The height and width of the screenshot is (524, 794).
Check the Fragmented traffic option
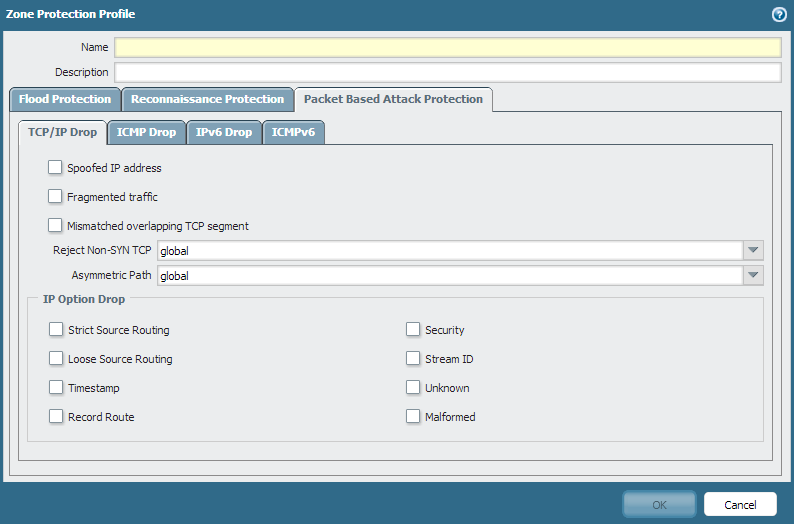(55, 197)
